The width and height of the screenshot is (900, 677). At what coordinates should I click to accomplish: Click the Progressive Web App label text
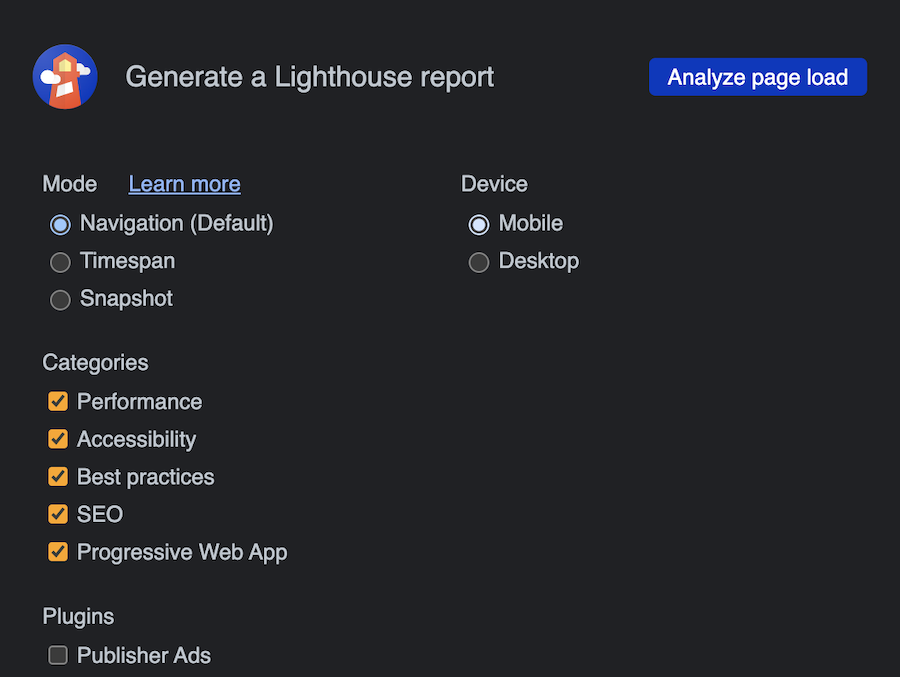[182, 552]
